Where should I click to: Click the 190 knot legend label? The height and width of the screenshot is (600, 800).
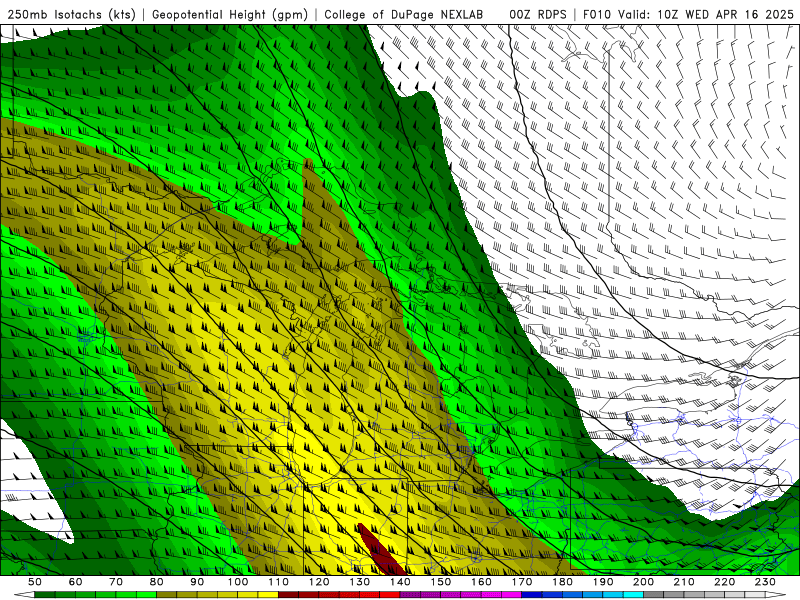pyautogui.click(x=603, y=582)
